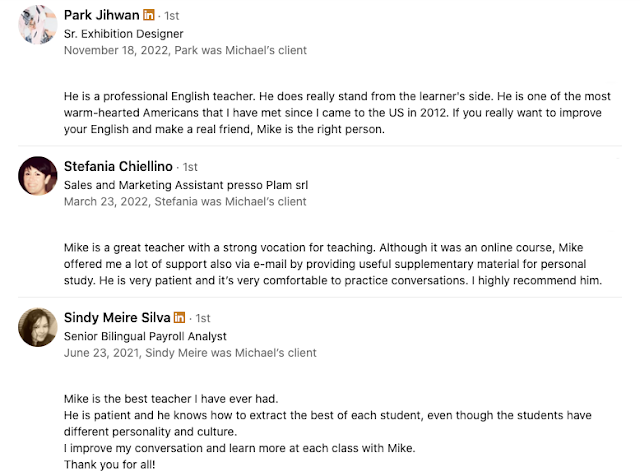The width and height of the screenshot is (640, 476).
Task: Click the name Sindy Meire Silva
Action: click(117, 317)
